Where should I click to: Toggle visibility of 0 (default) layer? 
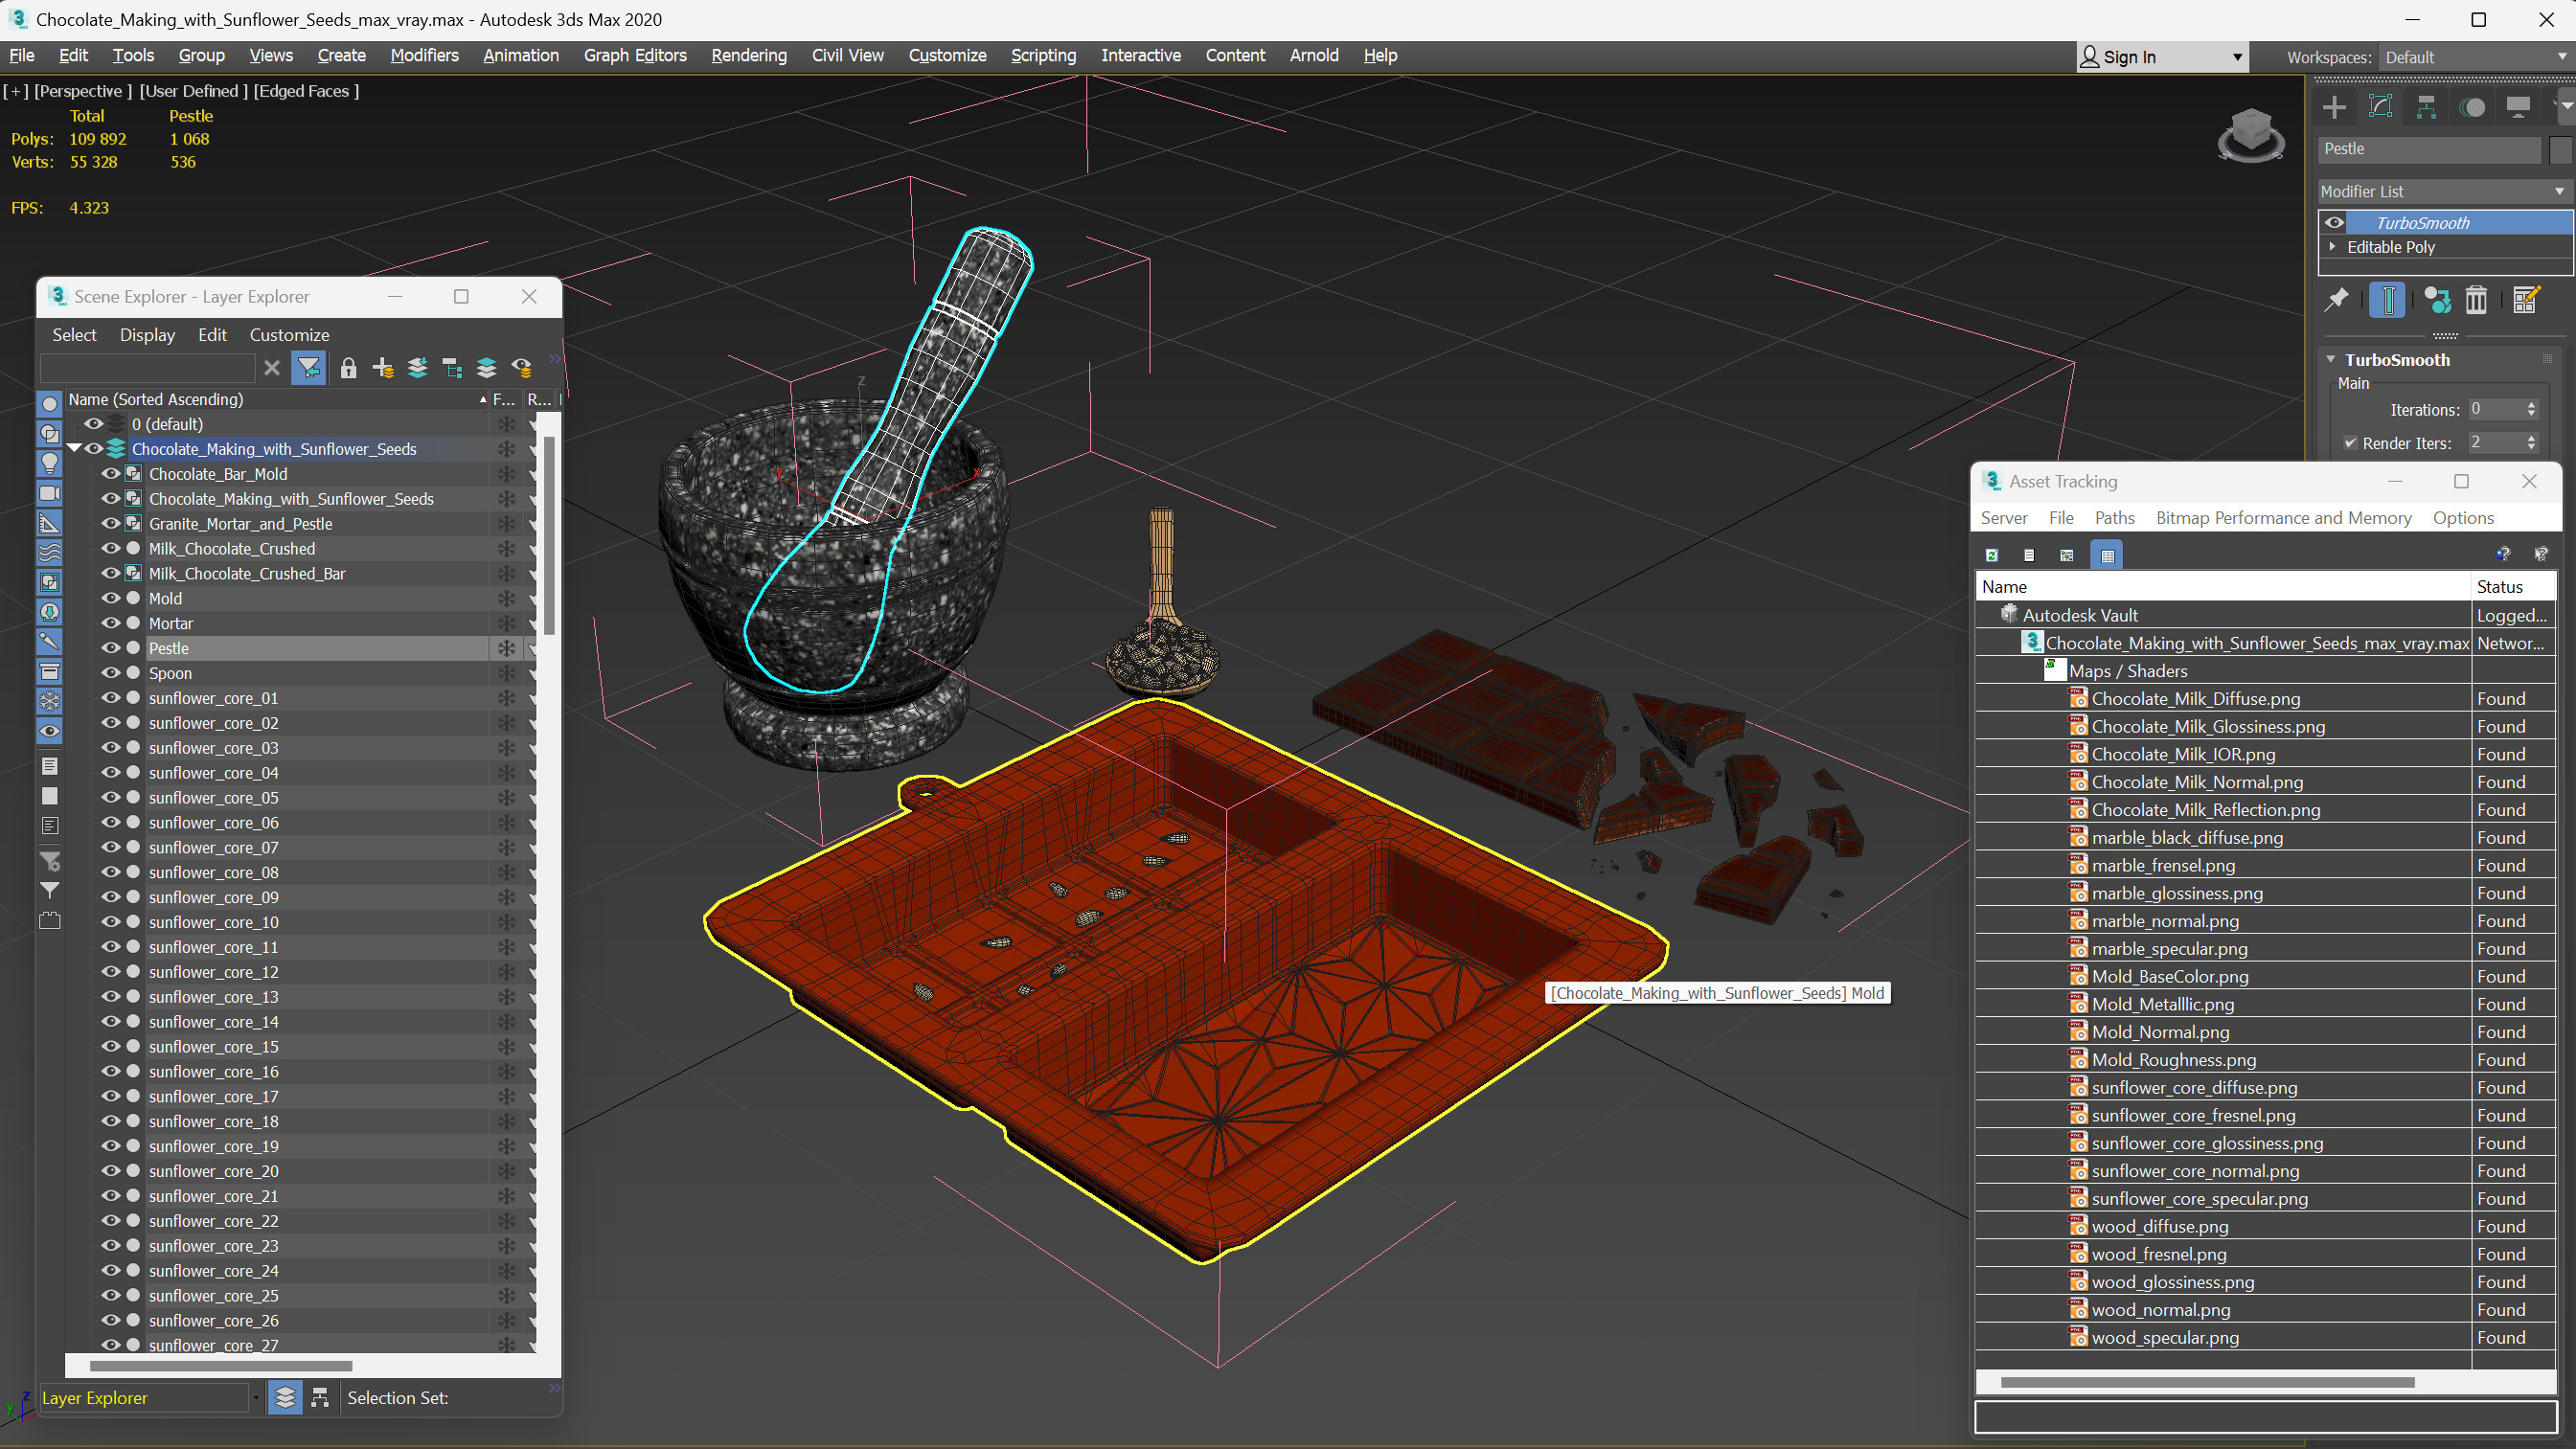tap(93, 424)
